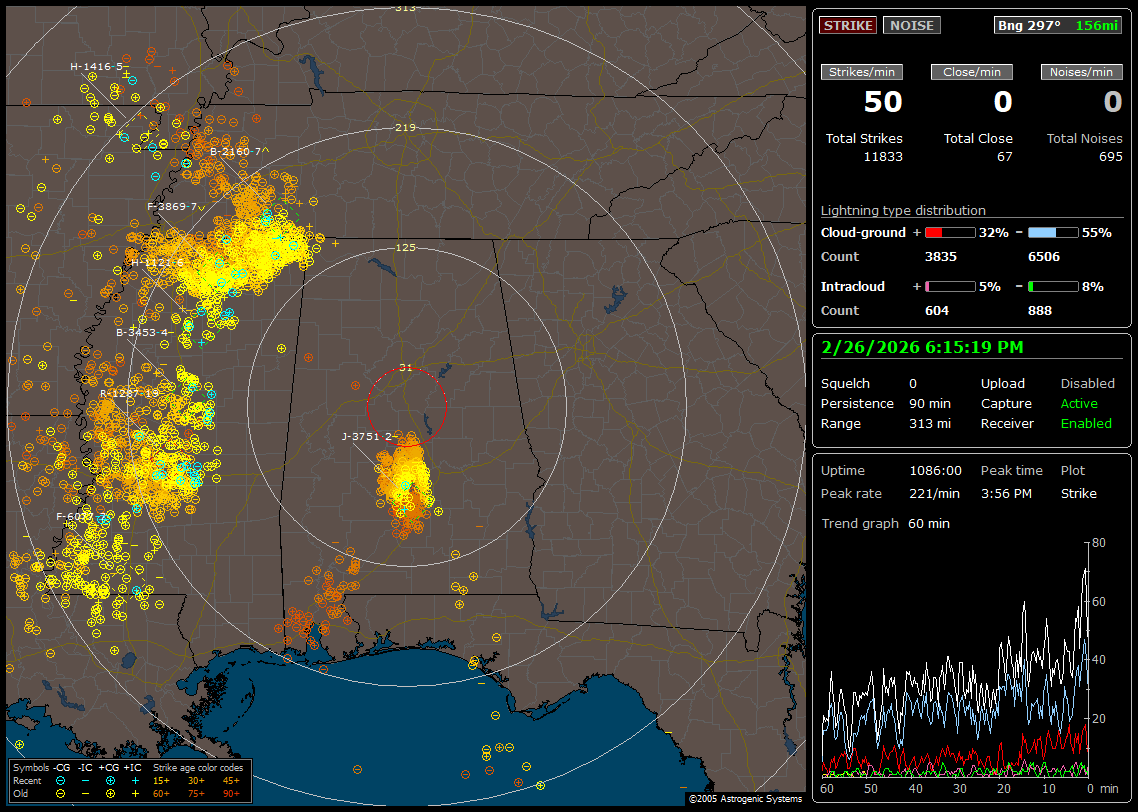This screenshot has width=1138, height=812.
Task: Click the positive Cloud-ground red percentage bar
Action: 949,232
